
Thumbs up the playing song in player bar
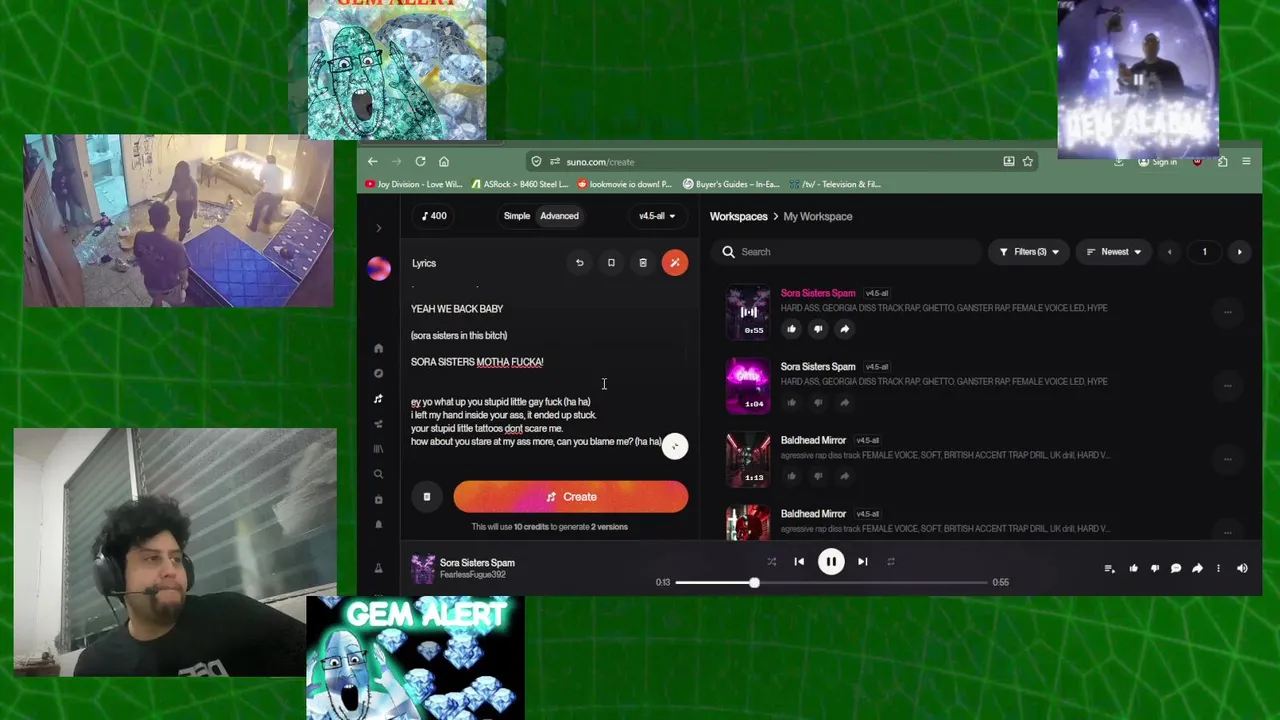click(x=1134, y=568)
